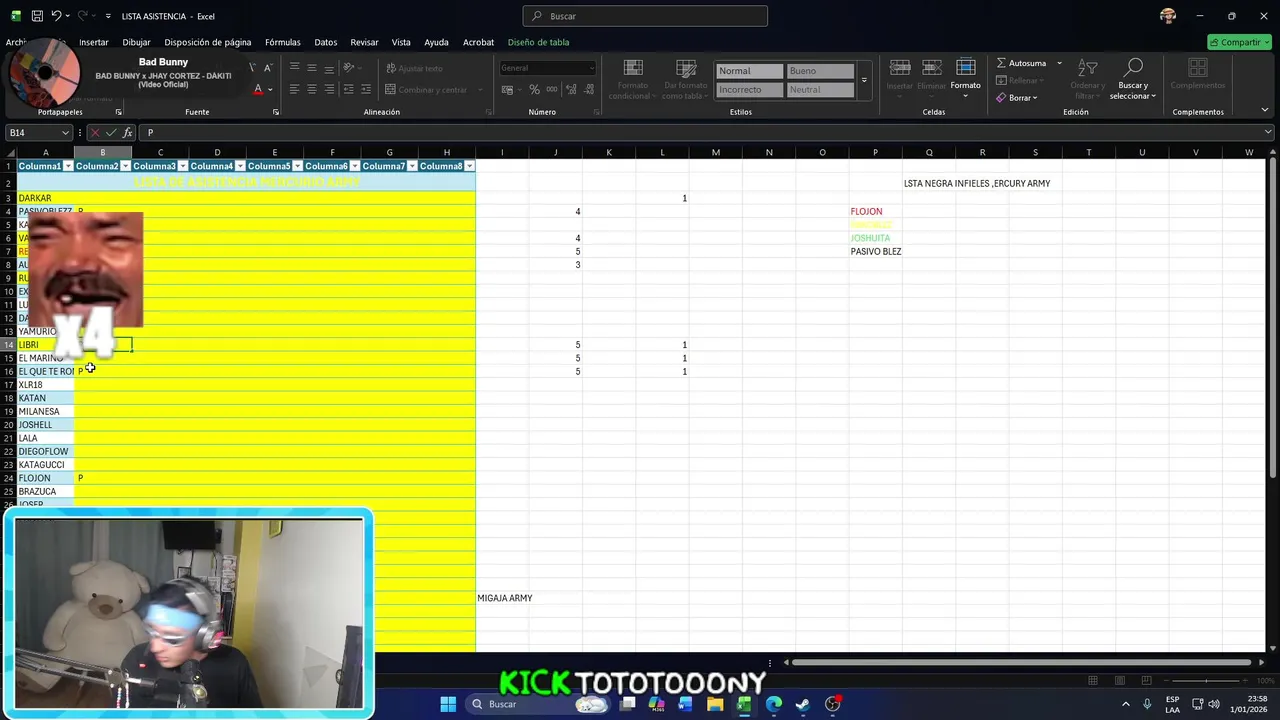This screenshot has height=720, width=1280.
Task: Click the text orientation icon
Action: point(349,68)
